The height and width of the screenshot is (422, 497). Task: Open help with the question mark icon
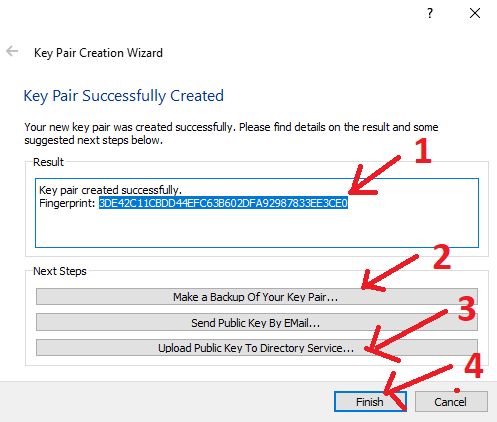tap(430, 13)
